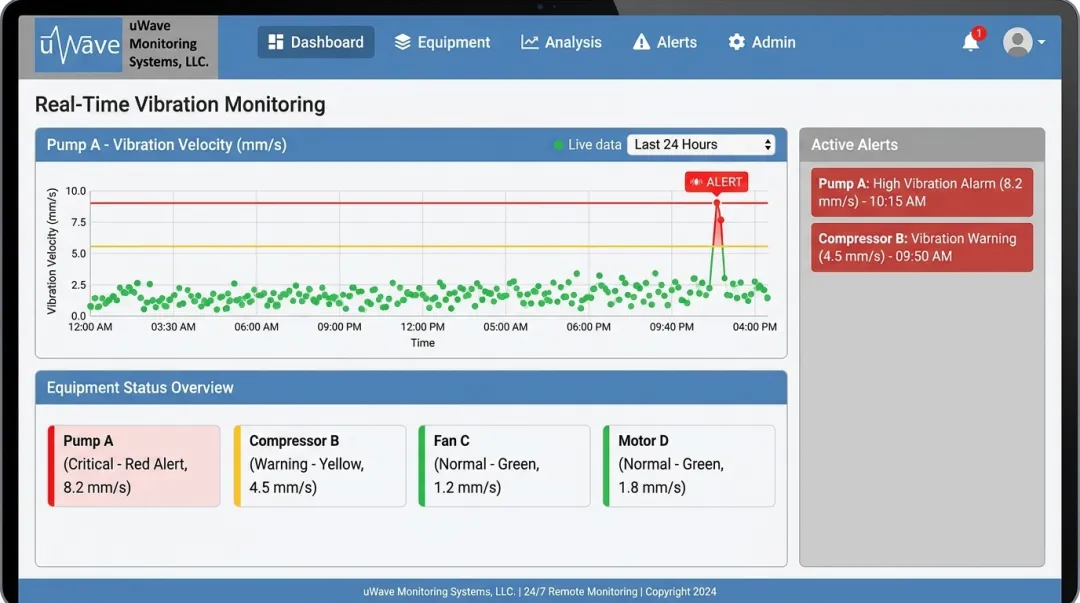Click the 7.5 y-axis value
Viewport: 1080px width, 603px height.
(79, 222)
